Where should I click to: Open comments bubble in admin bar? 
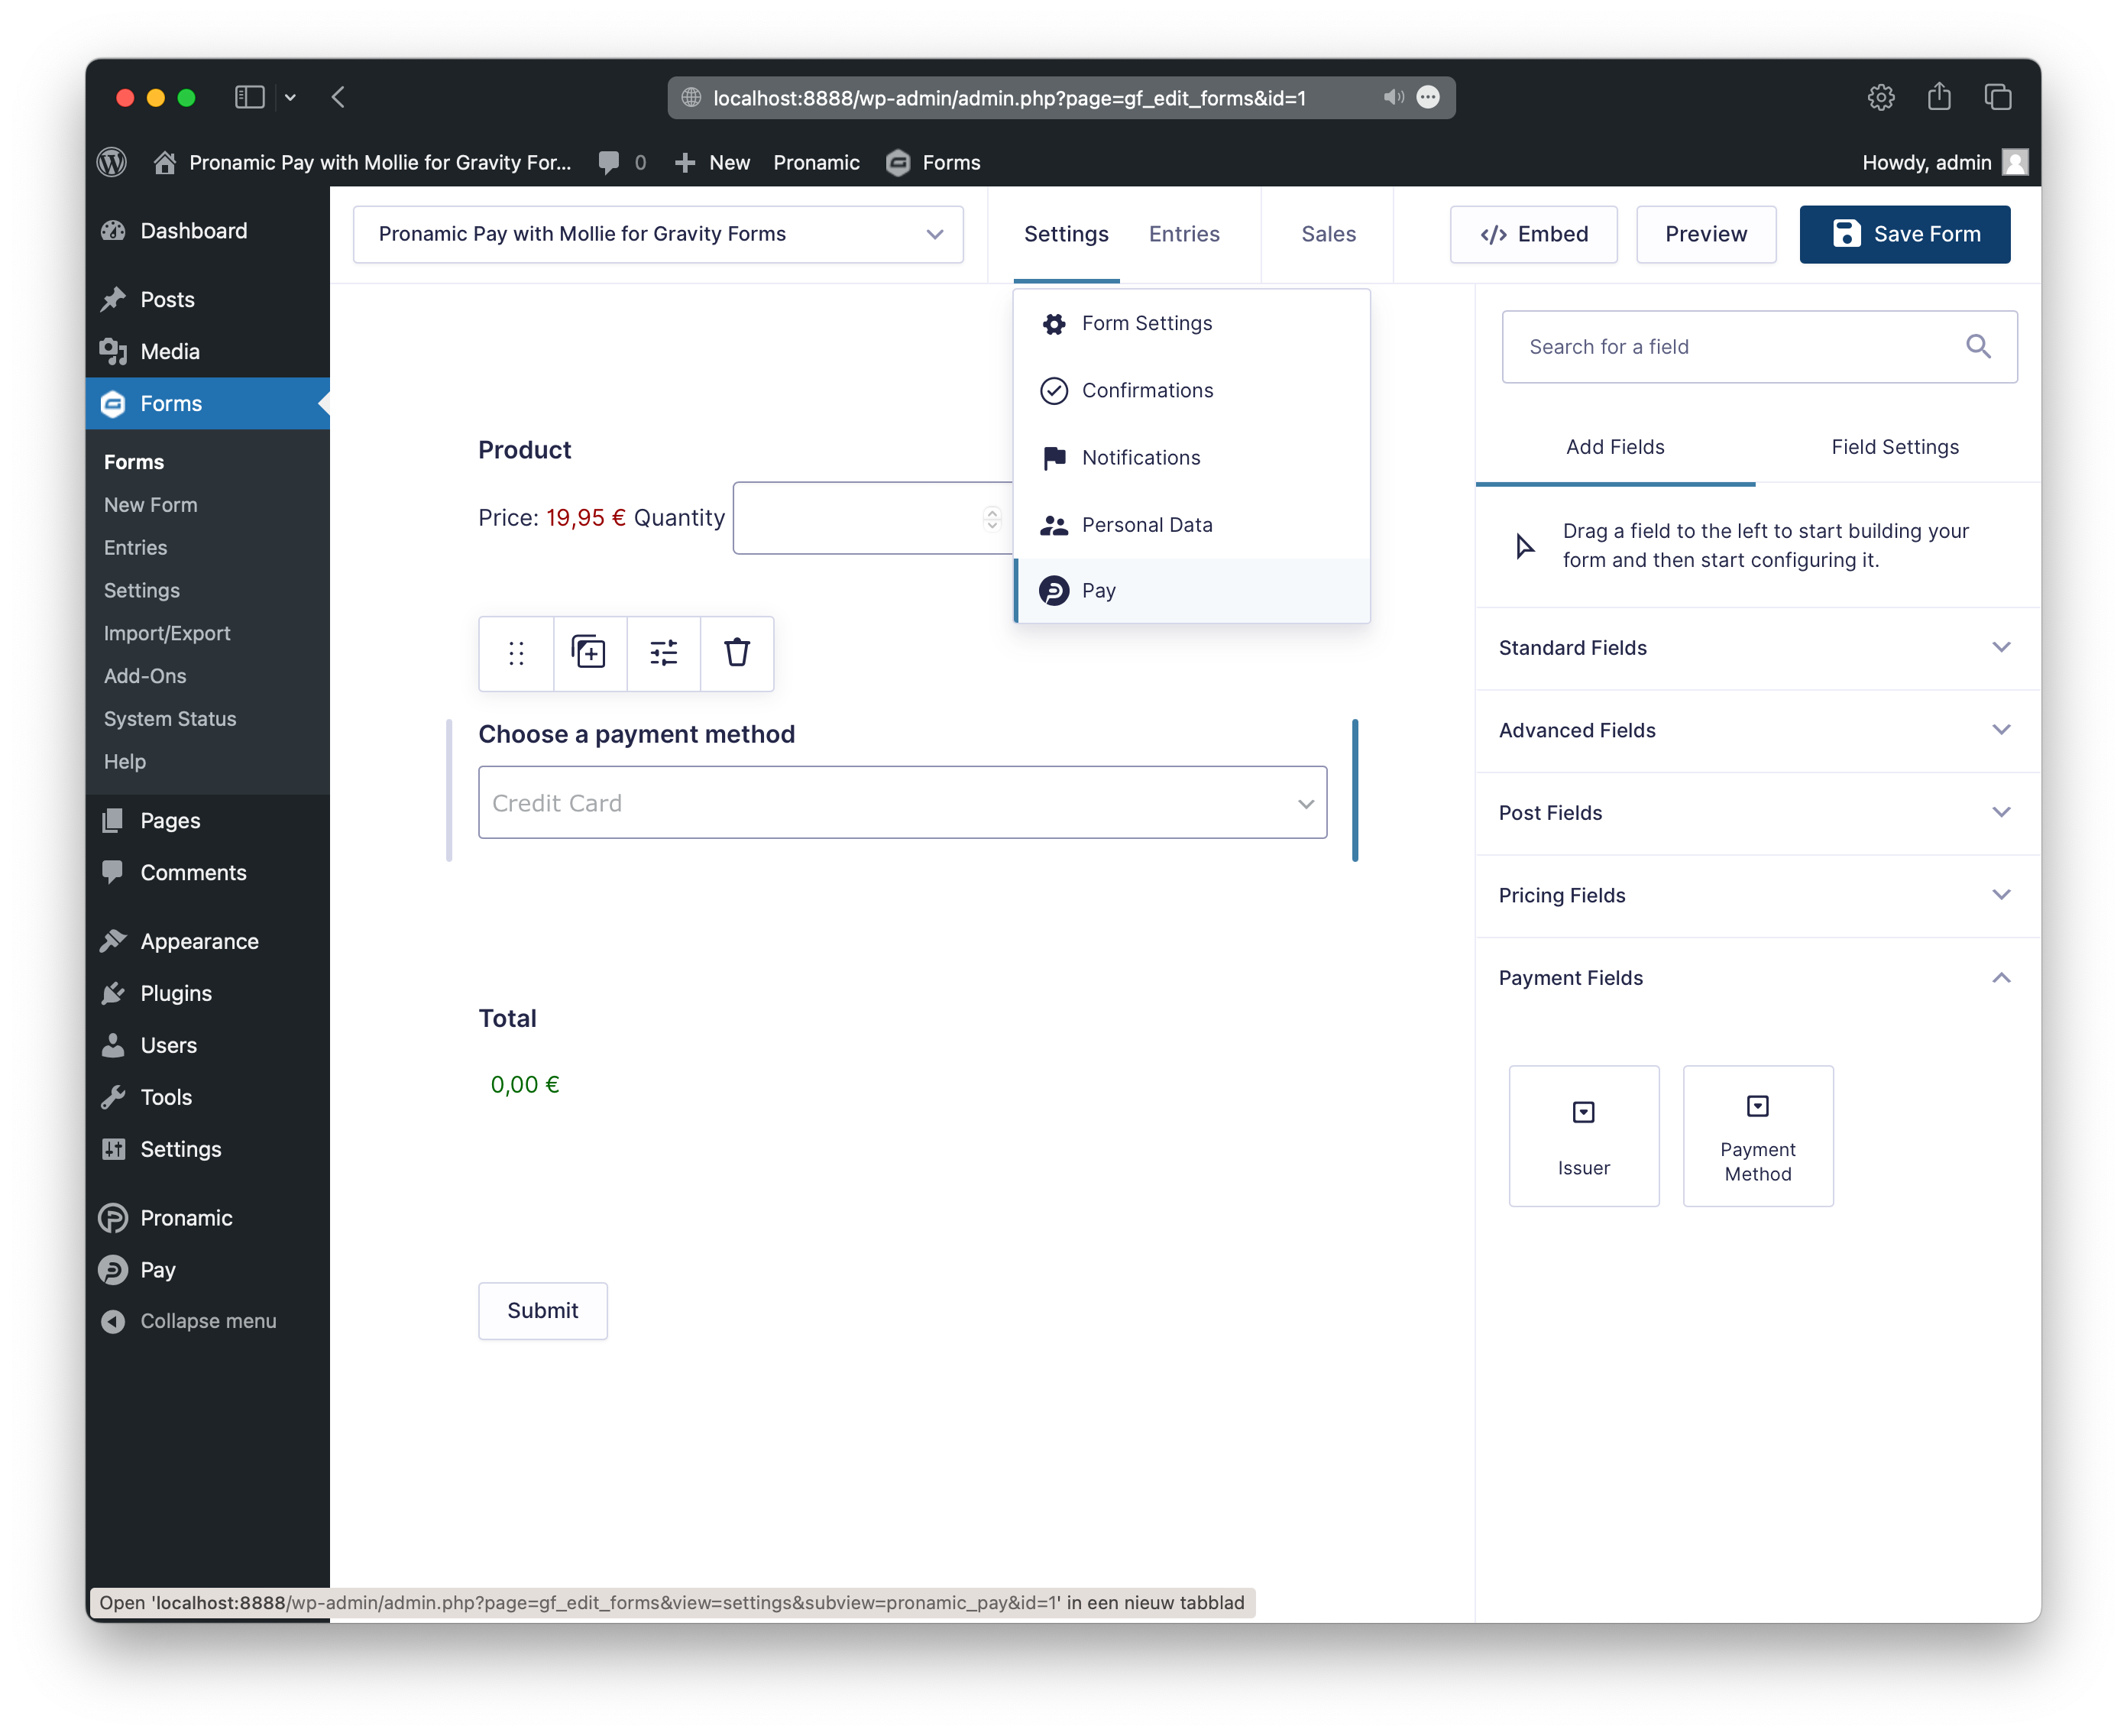[608, 162]
